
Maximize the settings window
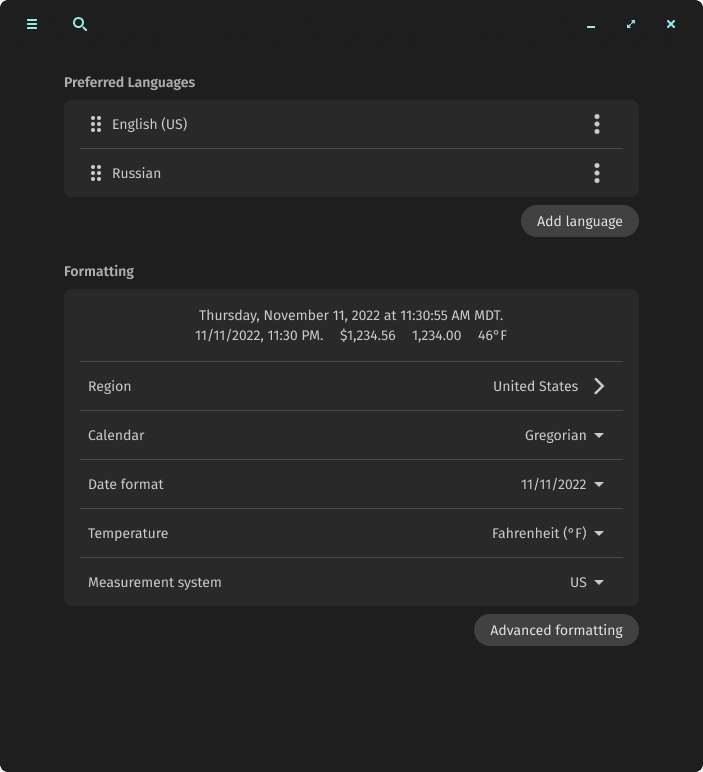631,24
